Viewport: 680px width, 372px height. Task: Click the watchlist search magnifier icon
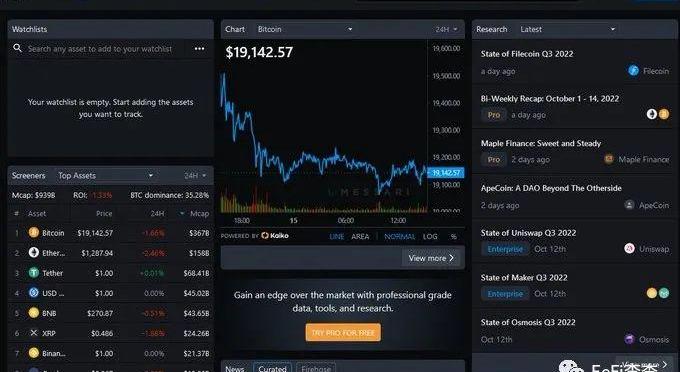tap(17, 48)
